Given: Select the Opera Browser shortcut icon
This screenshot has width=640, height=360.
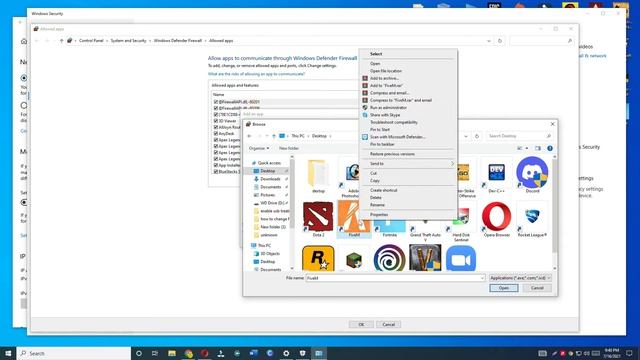Looking at the screenshot, I should (496, 217).
